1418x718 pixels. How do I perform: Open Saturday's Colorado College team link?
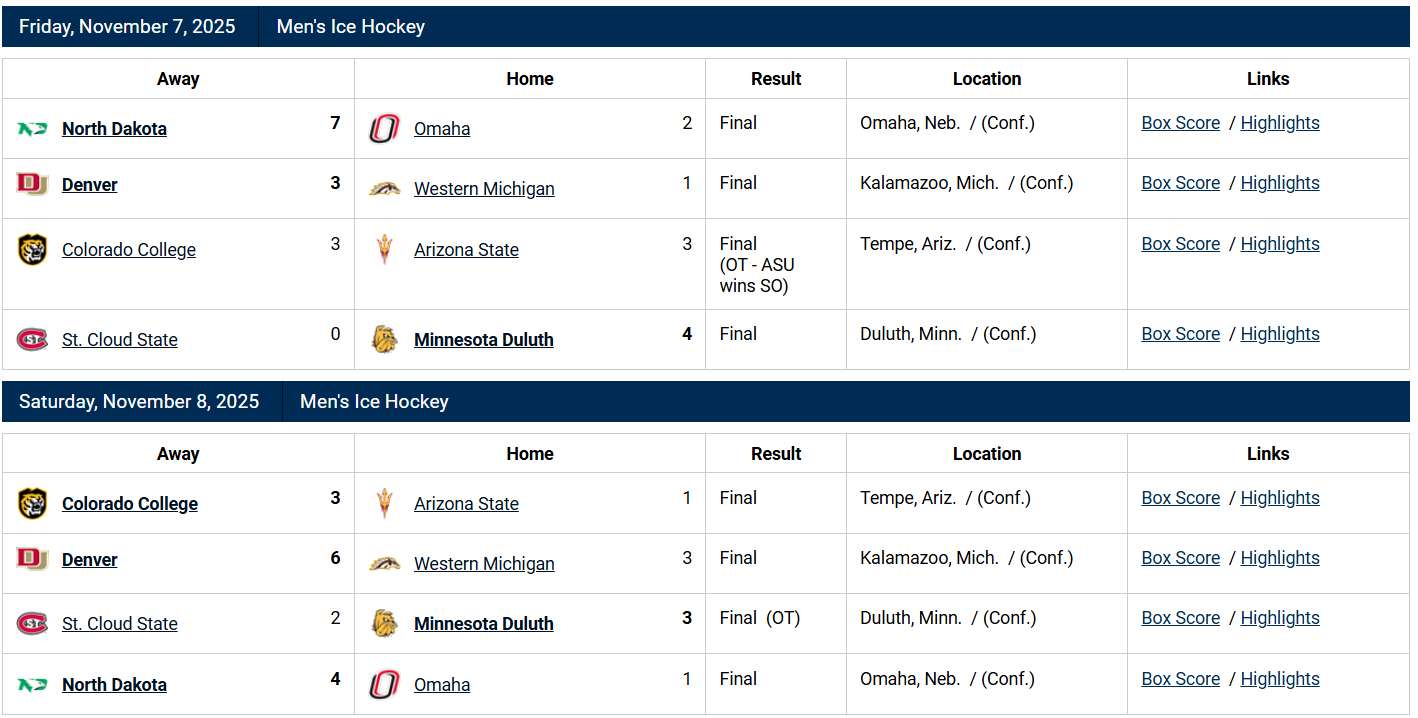(x=130, y=504)
